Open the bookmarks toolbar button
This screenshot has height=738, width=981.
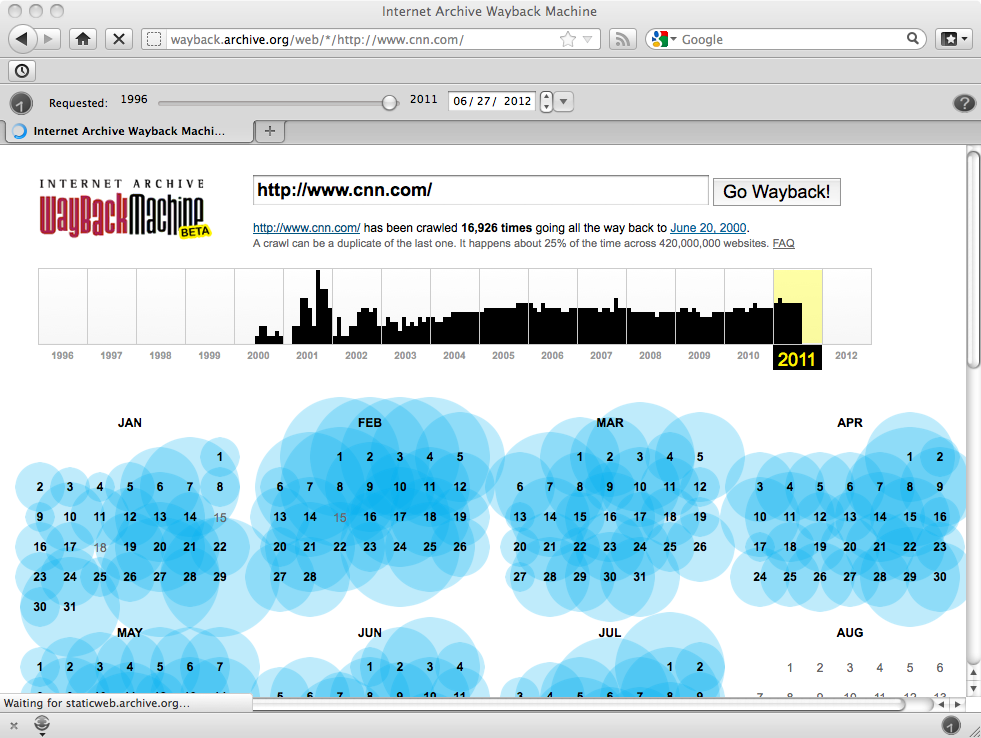pyautogui.click(x=954, y=39)
